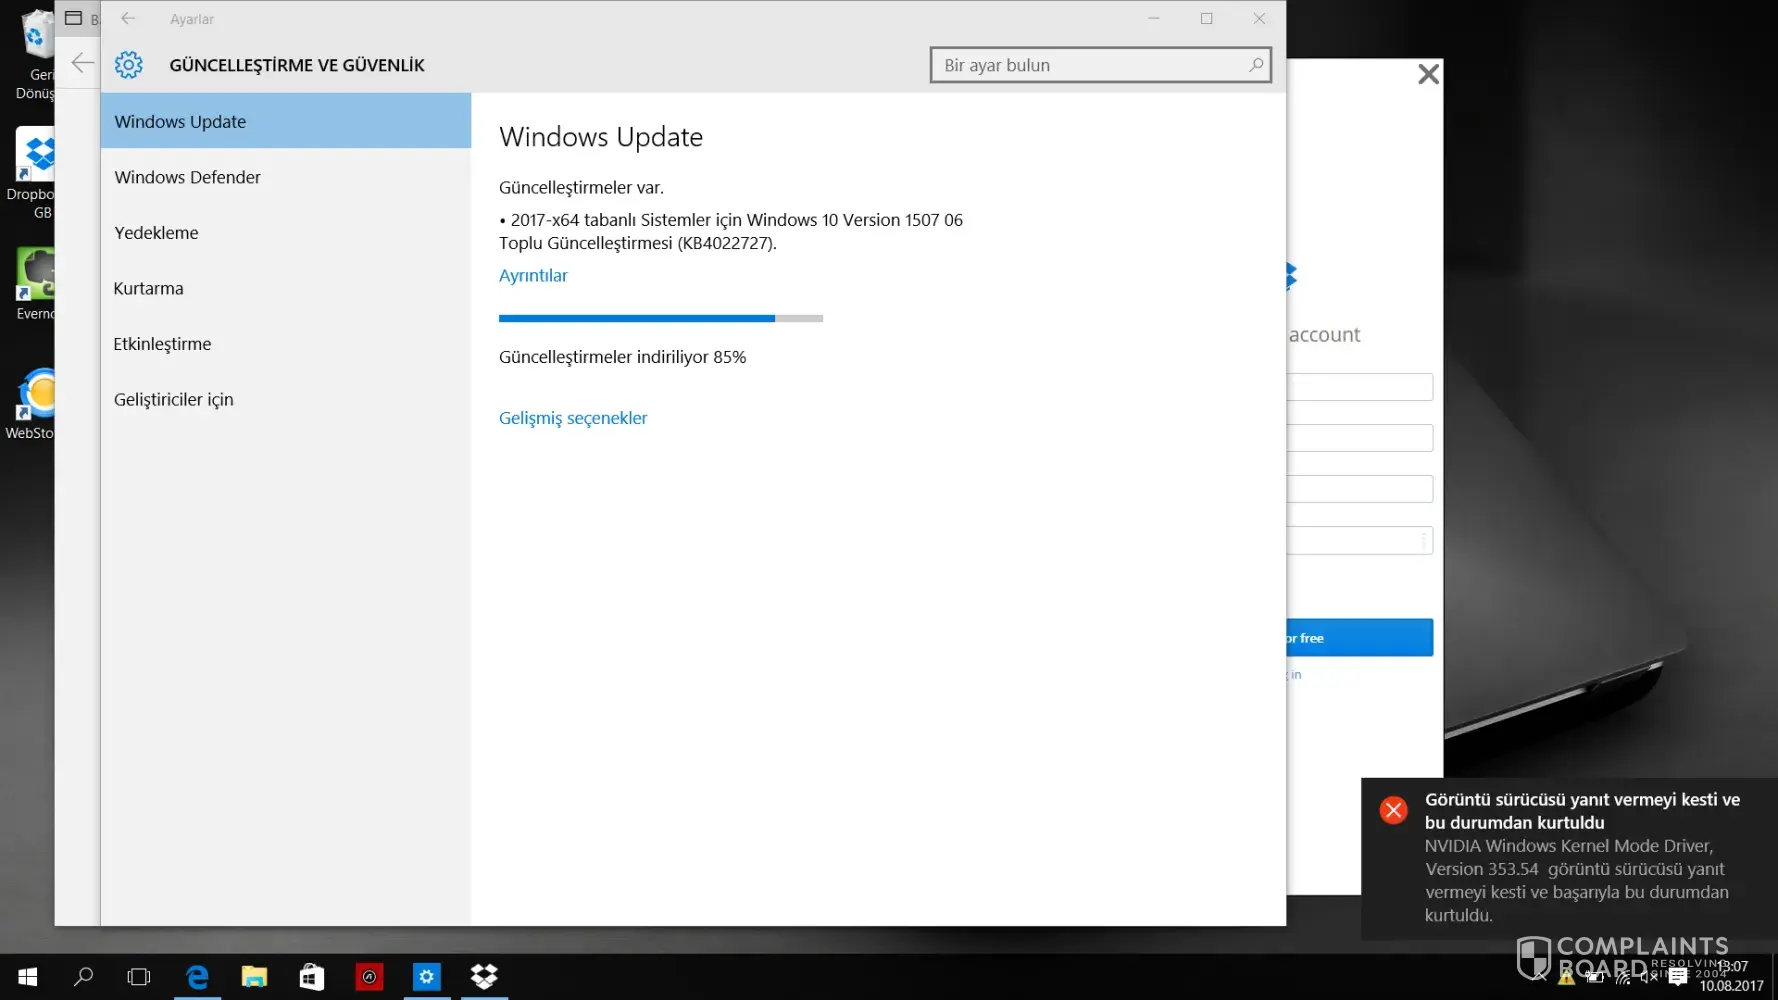The height and width of the screenshot is (1000, 1778).
Task: Click the update download progress bar
Action: click(x=660, y=318)
